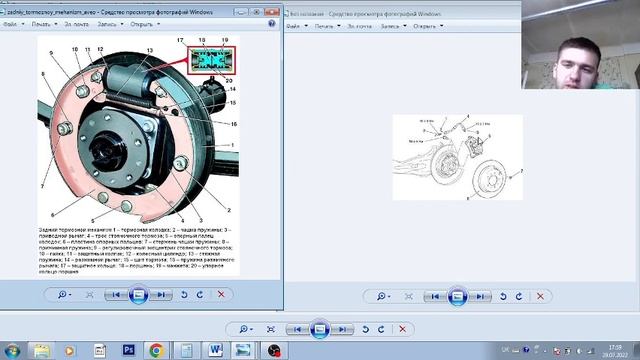Delete the image in the background viewer
This screenshot has height=360, width=640.
[x=403, y=329]
